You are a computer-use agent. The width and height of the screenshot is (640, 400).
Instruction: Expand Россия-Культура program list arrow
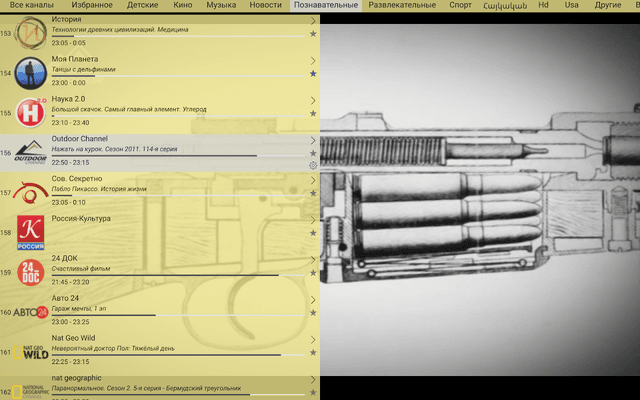coord(313,220)
